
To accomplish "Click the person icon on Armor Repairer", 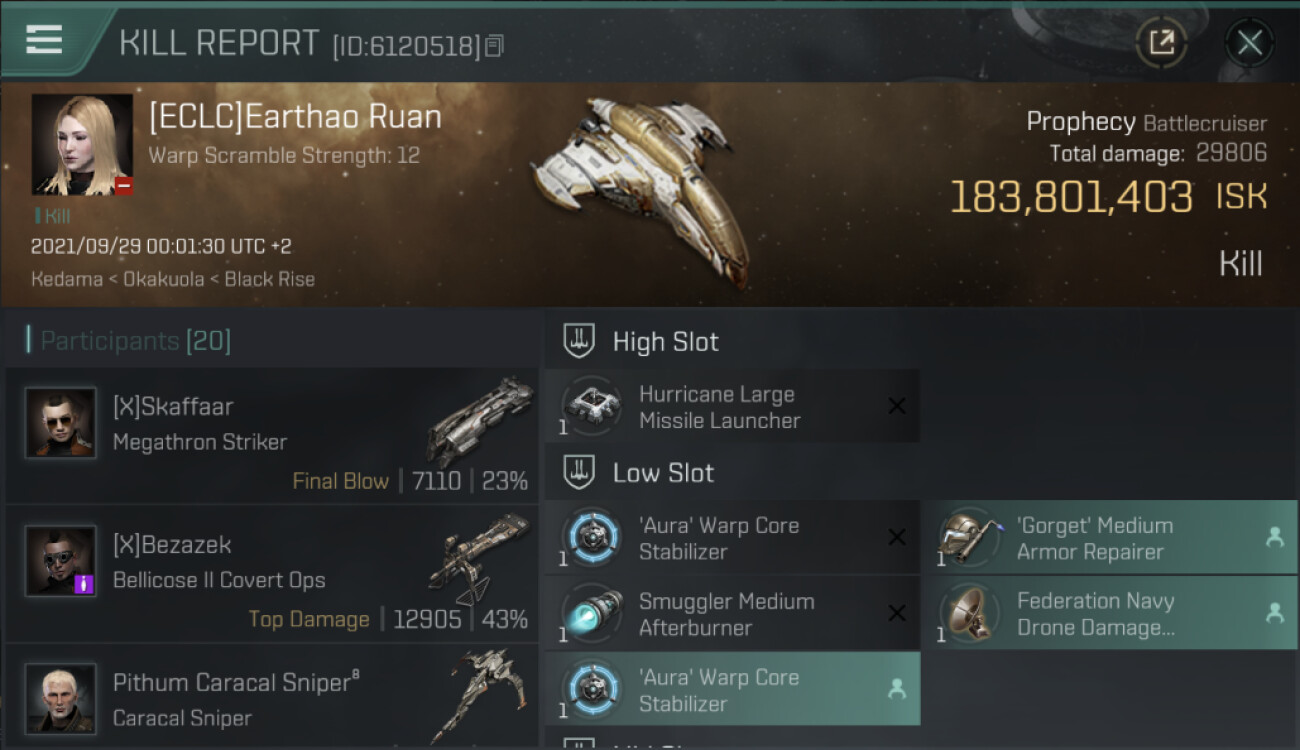I will (x=1274, y=538).
